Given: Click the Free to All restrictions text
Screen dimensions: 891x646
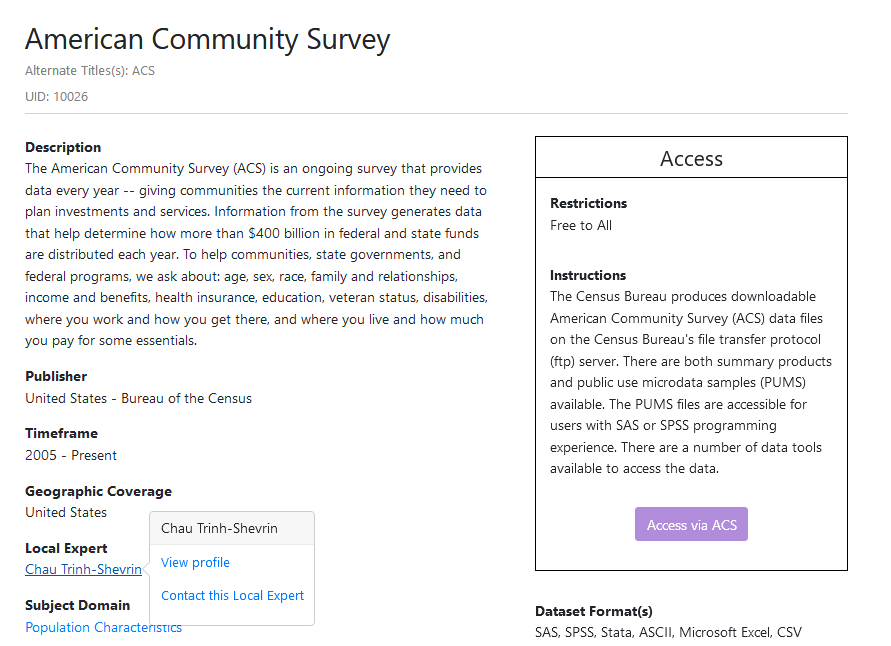Looking at the screenshot, I should click(x=581, y=225).
